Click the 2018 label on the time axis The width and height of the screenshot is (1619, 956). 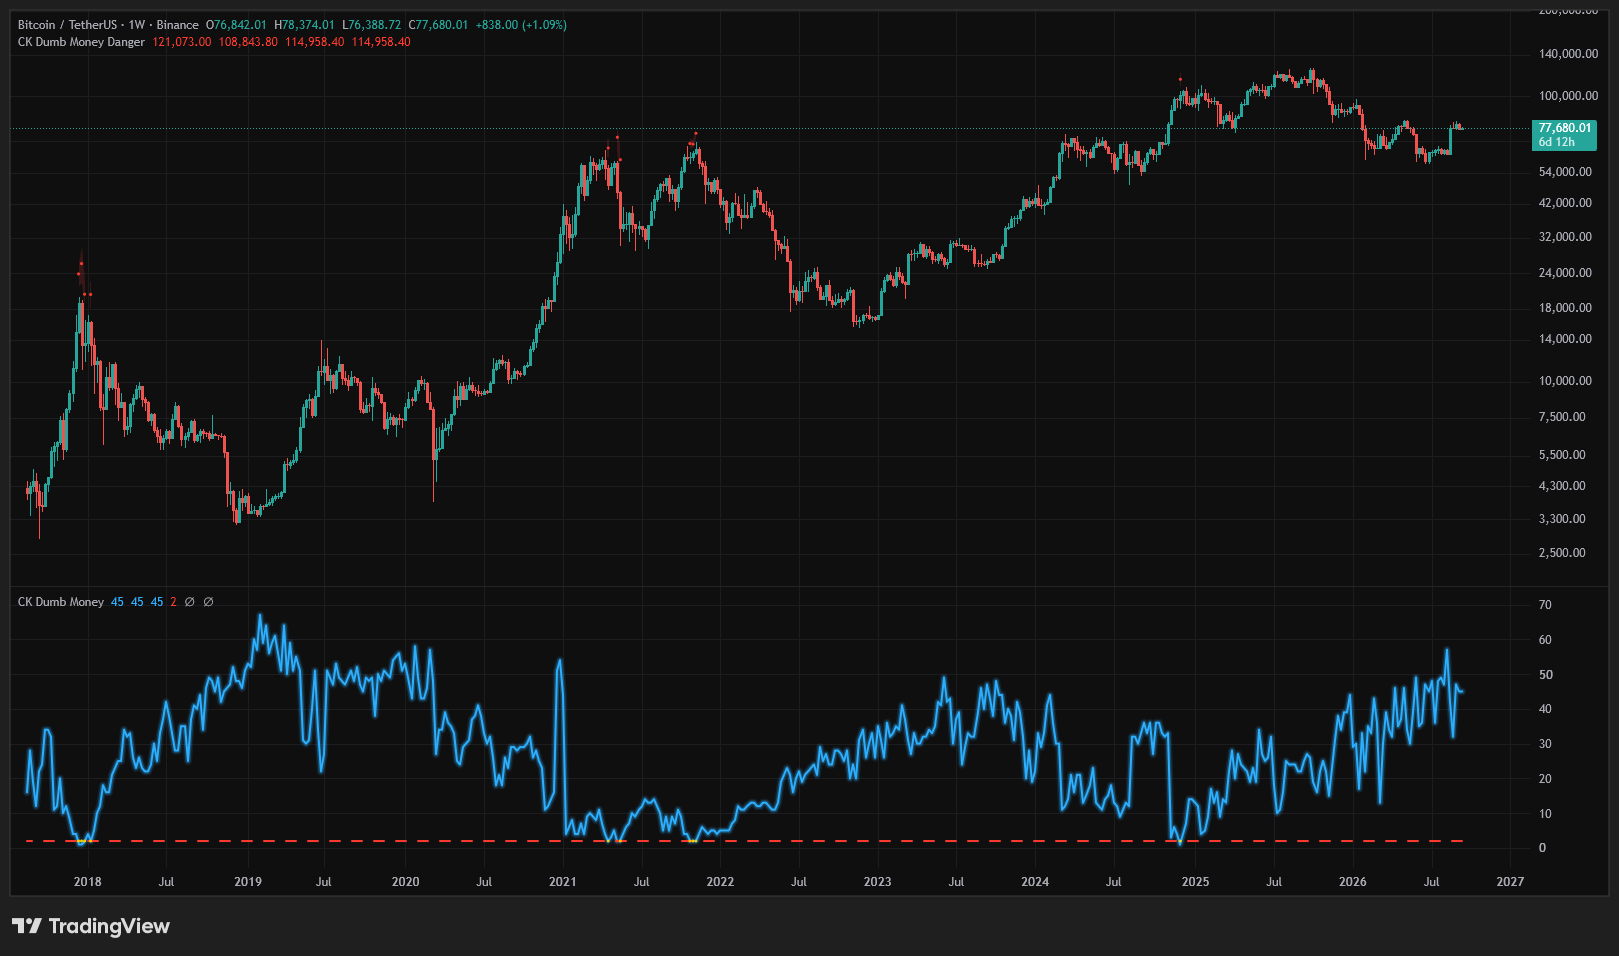pos(88,882)
